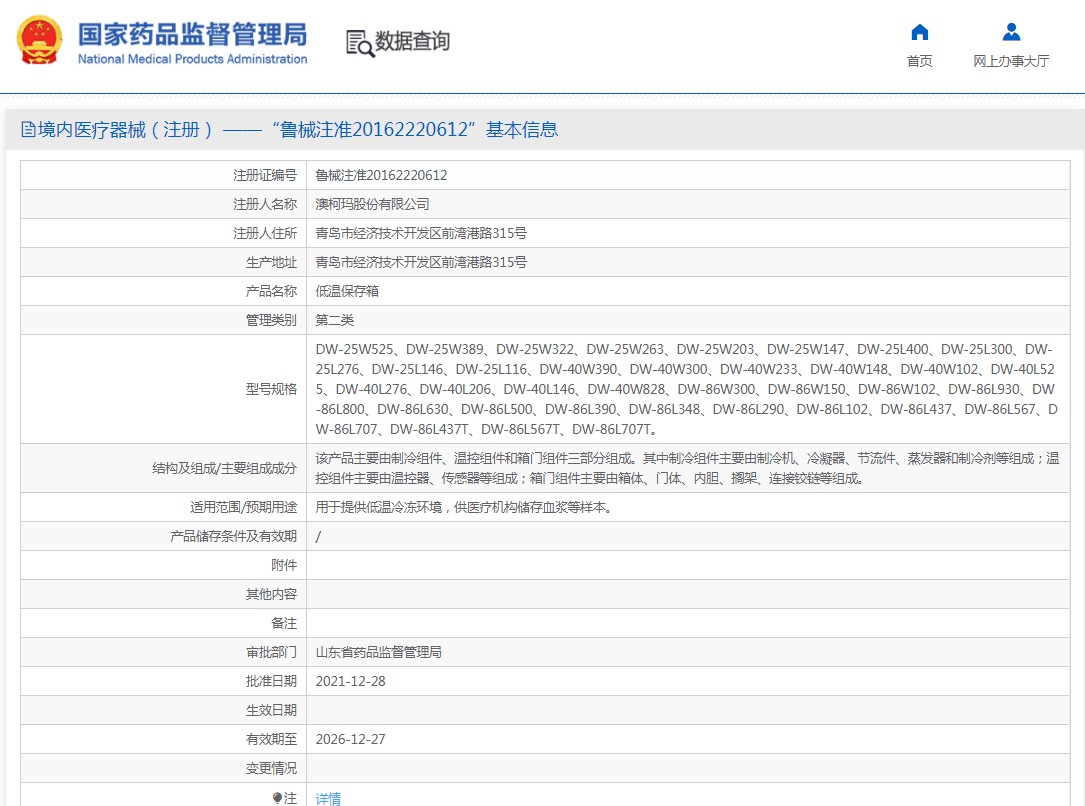Click the 型号规格 model list text
The height and width of the screenshot is (806, 1085).
click(x=686, y=389)
